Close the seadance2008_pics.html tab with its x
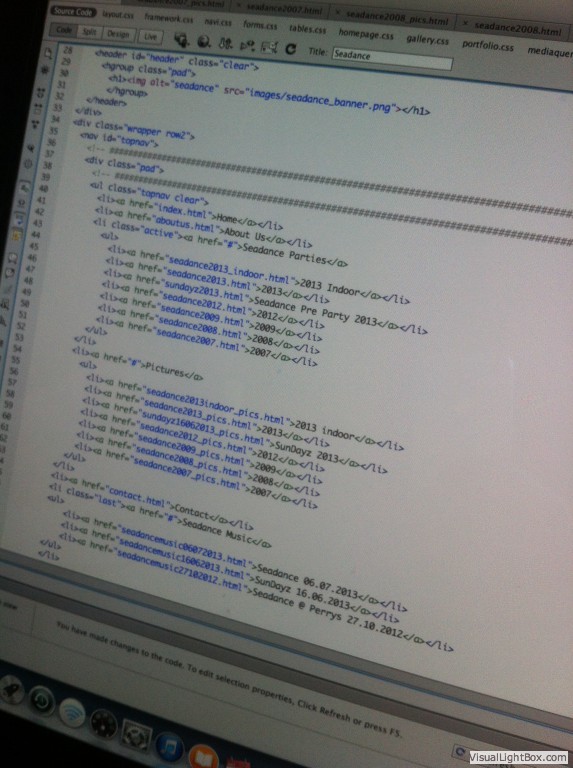Viewport: 573px width, 768px height. point(338,13)
